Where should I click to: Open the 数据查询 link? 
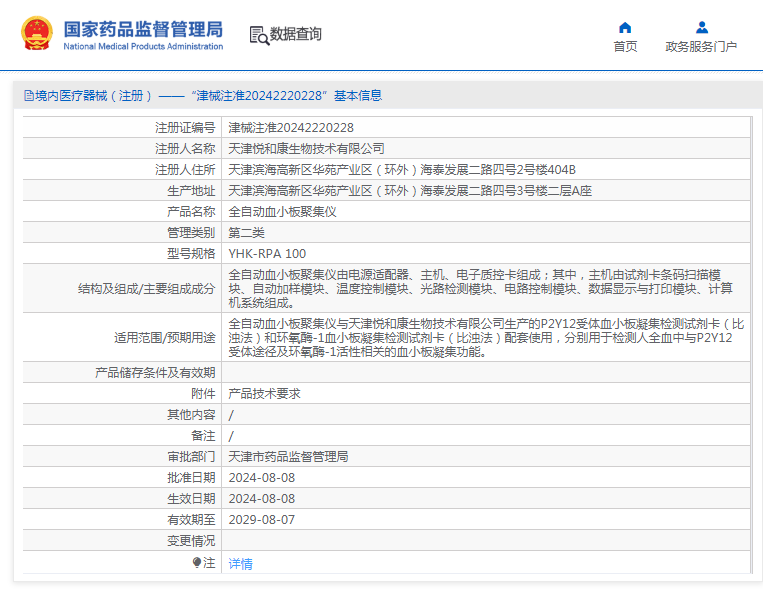(x=295, y=34)
